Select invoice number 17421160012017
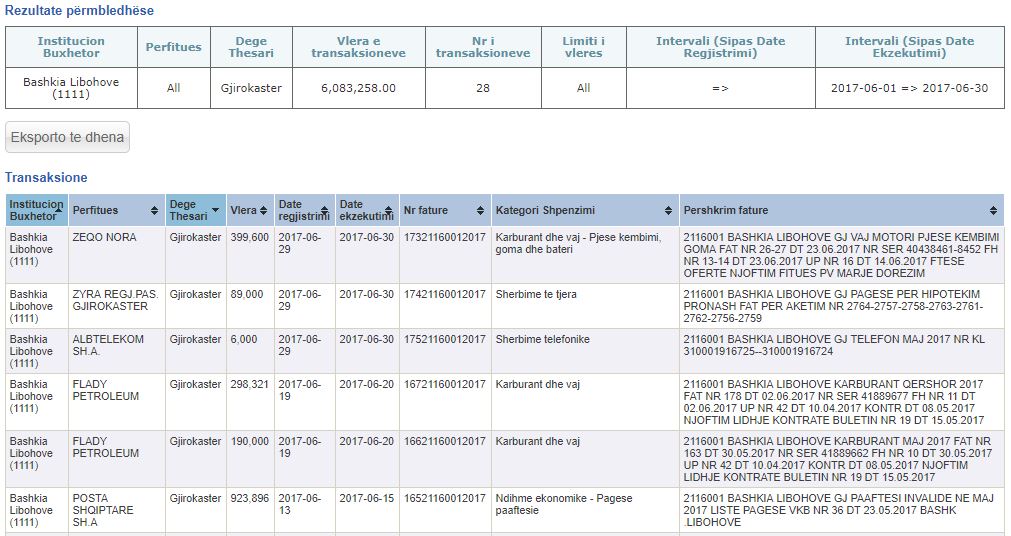Image resolution: width=1011 pixels, height=536 pixels. point(445,294)
